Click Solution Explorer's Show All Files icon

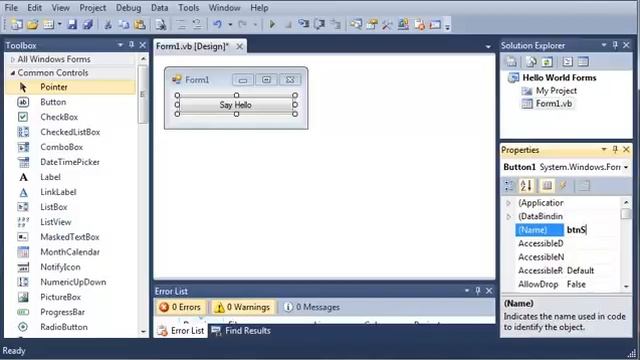pos(531,62)
